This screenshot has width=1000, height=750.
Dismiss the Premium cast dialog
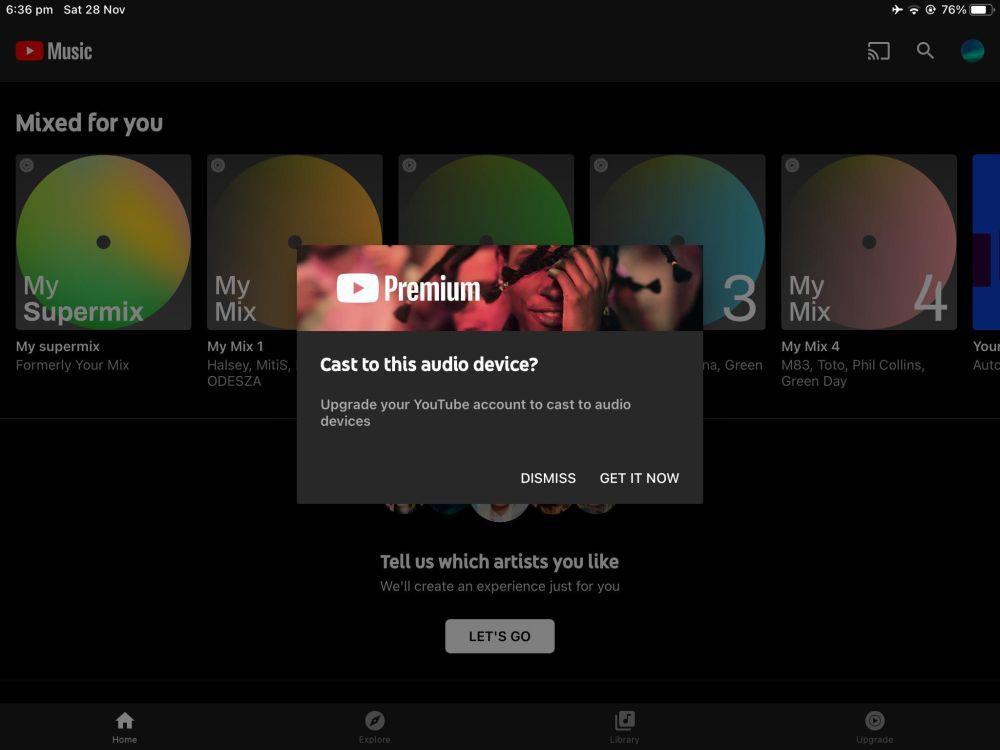pyautogui.click(x=548, y=478)
